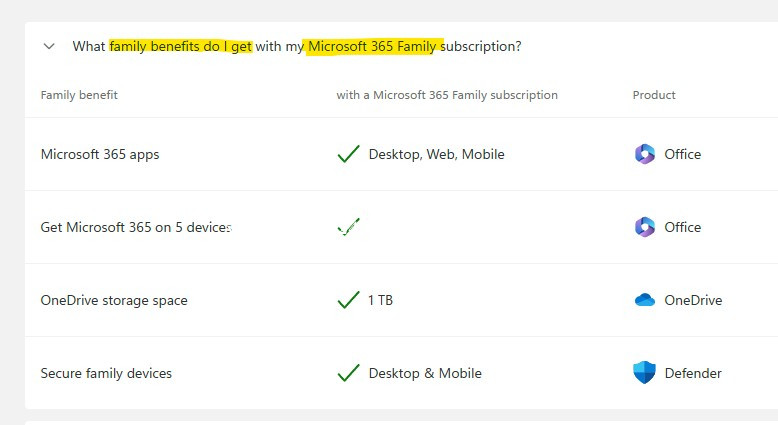The image size is (778, 425).
Task: Click the 1 TB storage value
Action: point(381,300)
